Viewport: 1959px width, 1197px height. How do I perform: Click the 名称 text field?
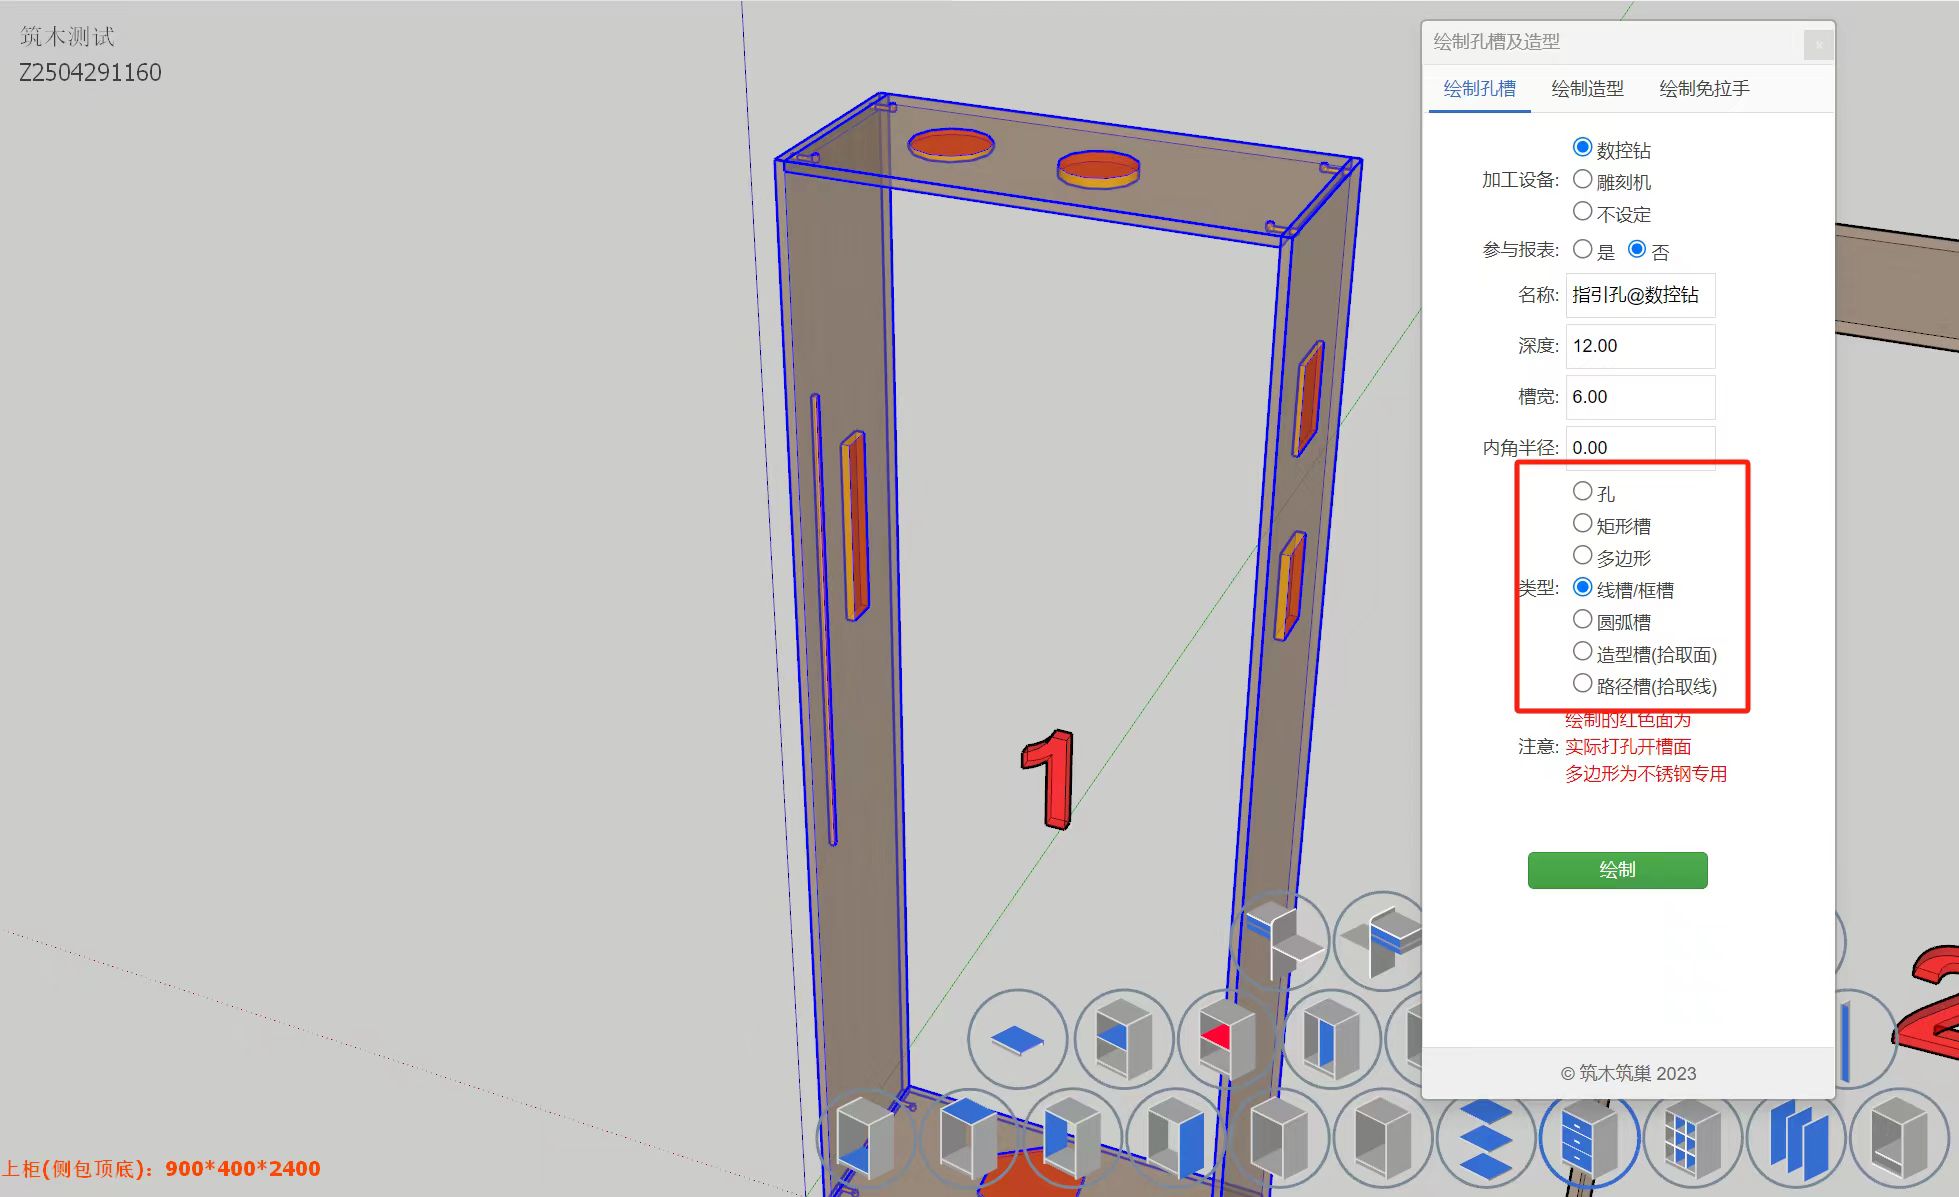click(1639, 295)
